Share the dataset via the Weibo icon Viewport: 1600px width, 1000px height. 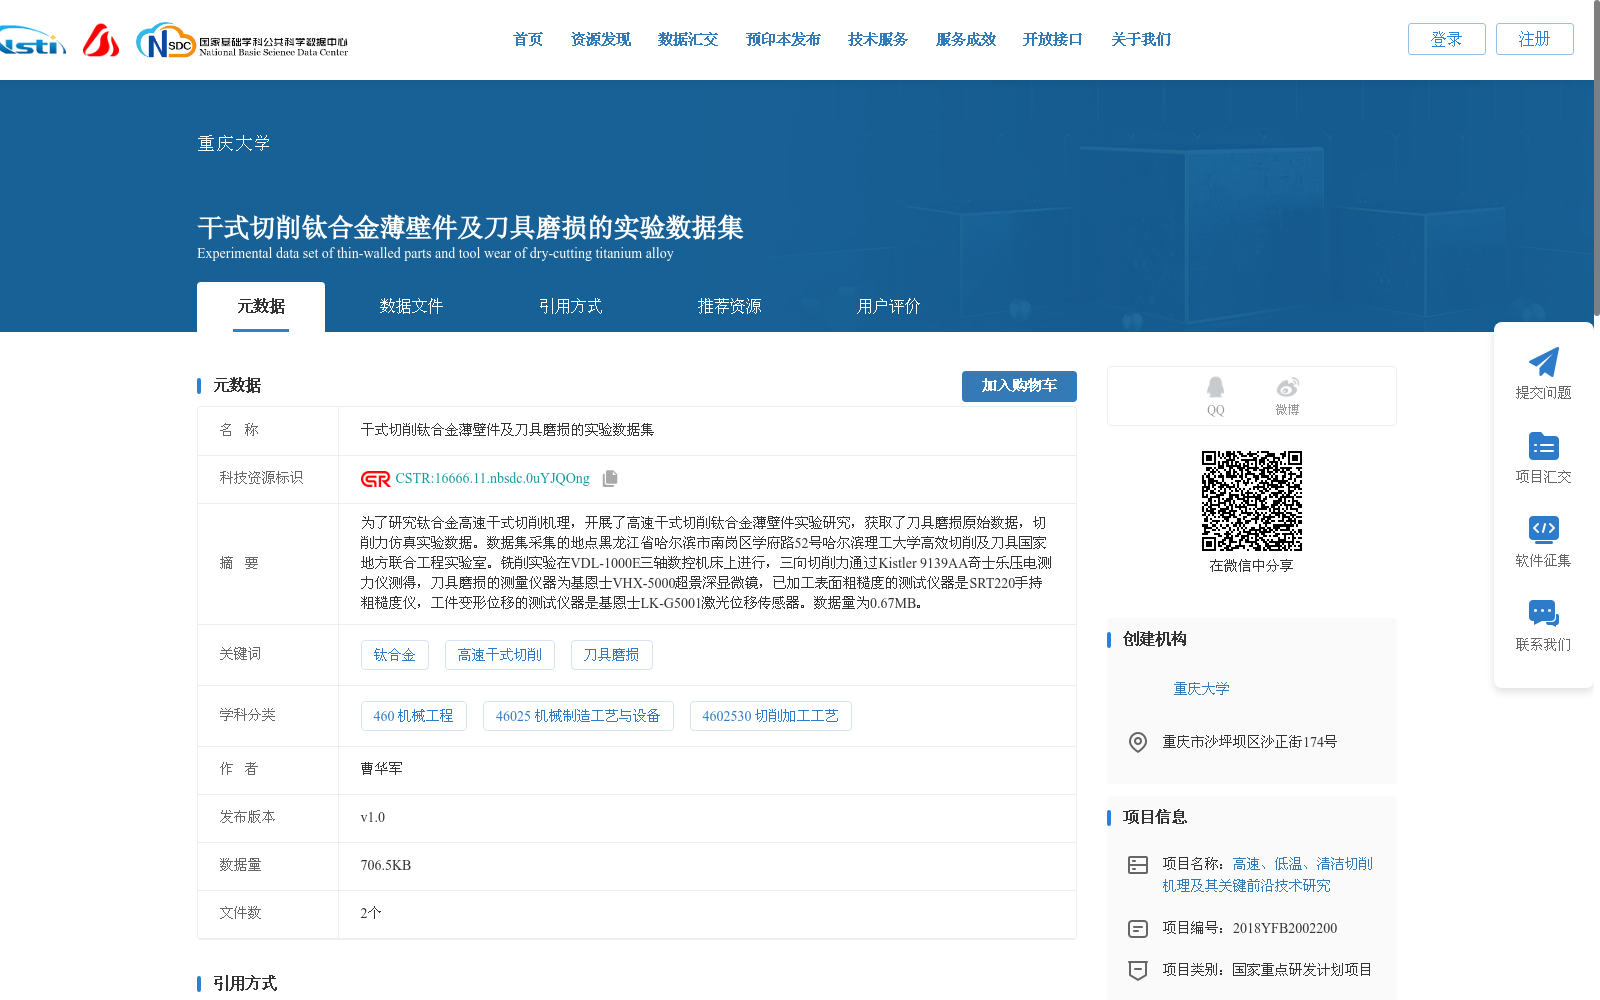tap(1288, 388)
